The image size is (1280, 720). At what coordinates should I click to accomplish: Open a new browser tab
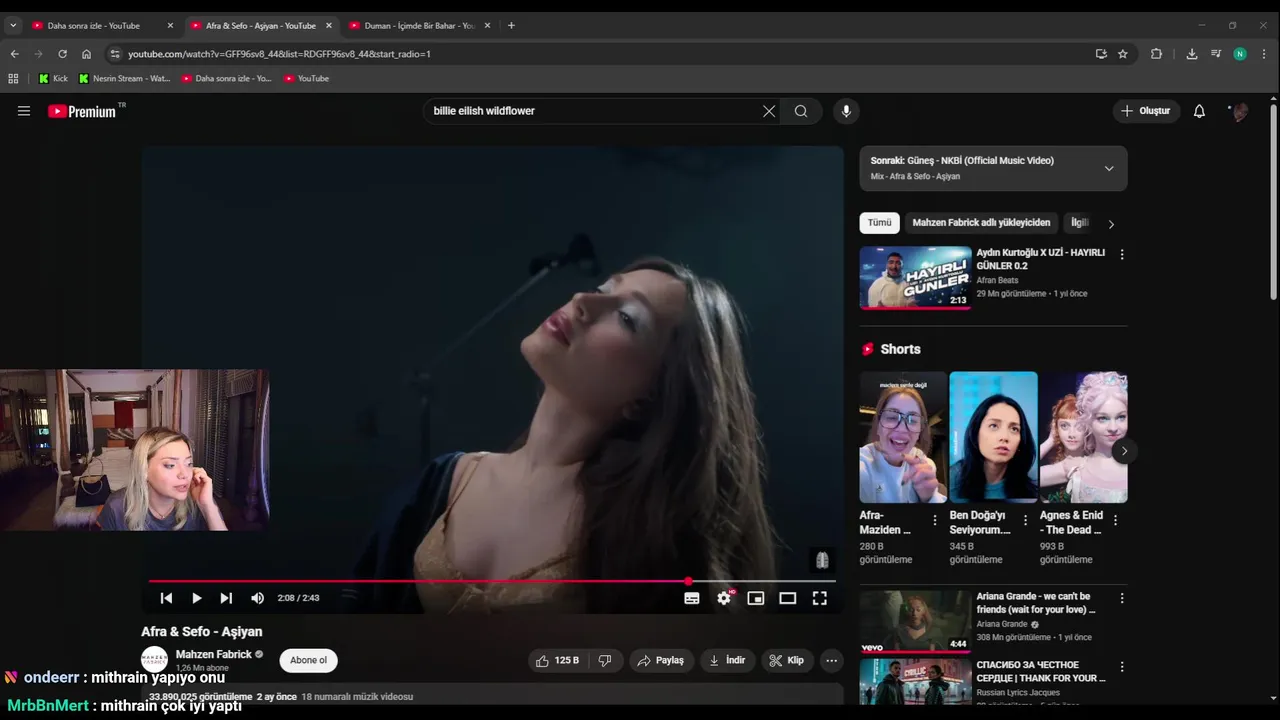[511, 26]
